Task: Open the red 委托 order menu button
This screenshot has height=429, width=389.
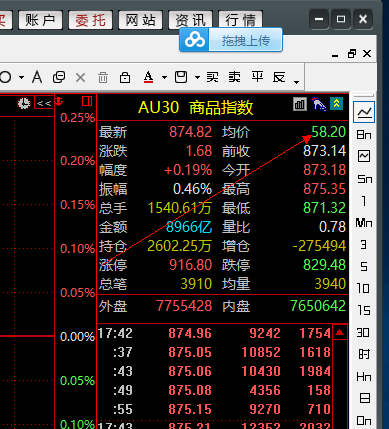Action: click(x=90, y=20)
